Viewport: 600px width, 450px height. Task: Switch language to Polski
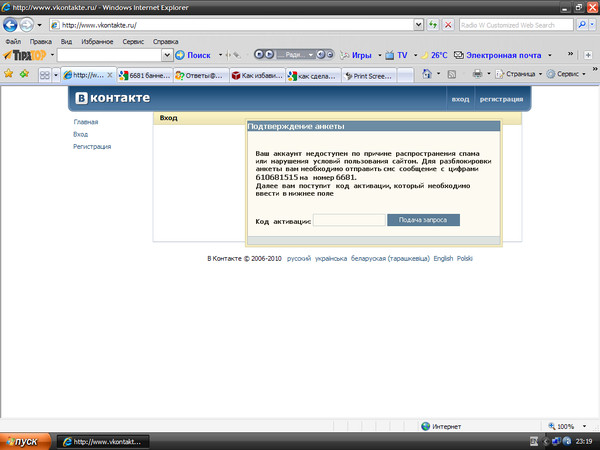click(465, 258)
